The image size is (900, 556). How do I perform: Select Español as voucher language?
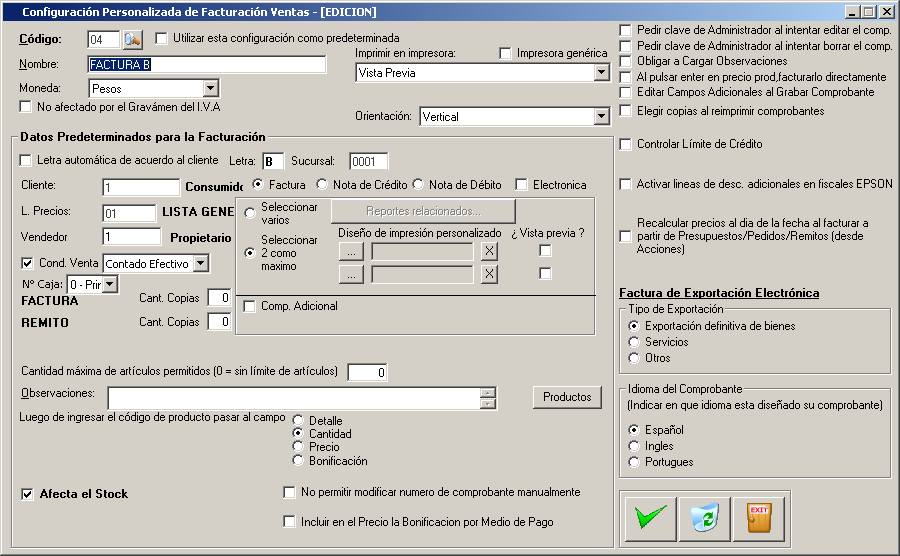pyautogui.click(x=634, y=430)
